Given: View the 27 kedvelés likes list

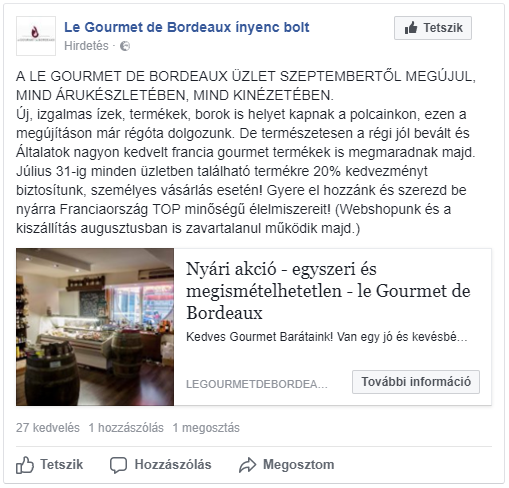Looking at the screenshot, I should pyautogui.click(x=48, y=428).
